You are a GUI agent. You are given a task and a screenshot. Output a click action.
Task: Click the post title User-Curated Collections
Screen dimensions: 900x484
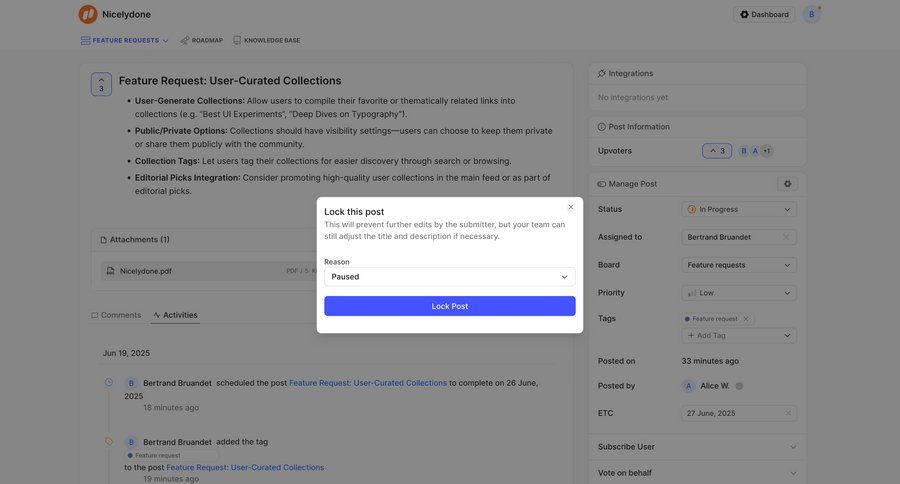[x=230, y=81]
